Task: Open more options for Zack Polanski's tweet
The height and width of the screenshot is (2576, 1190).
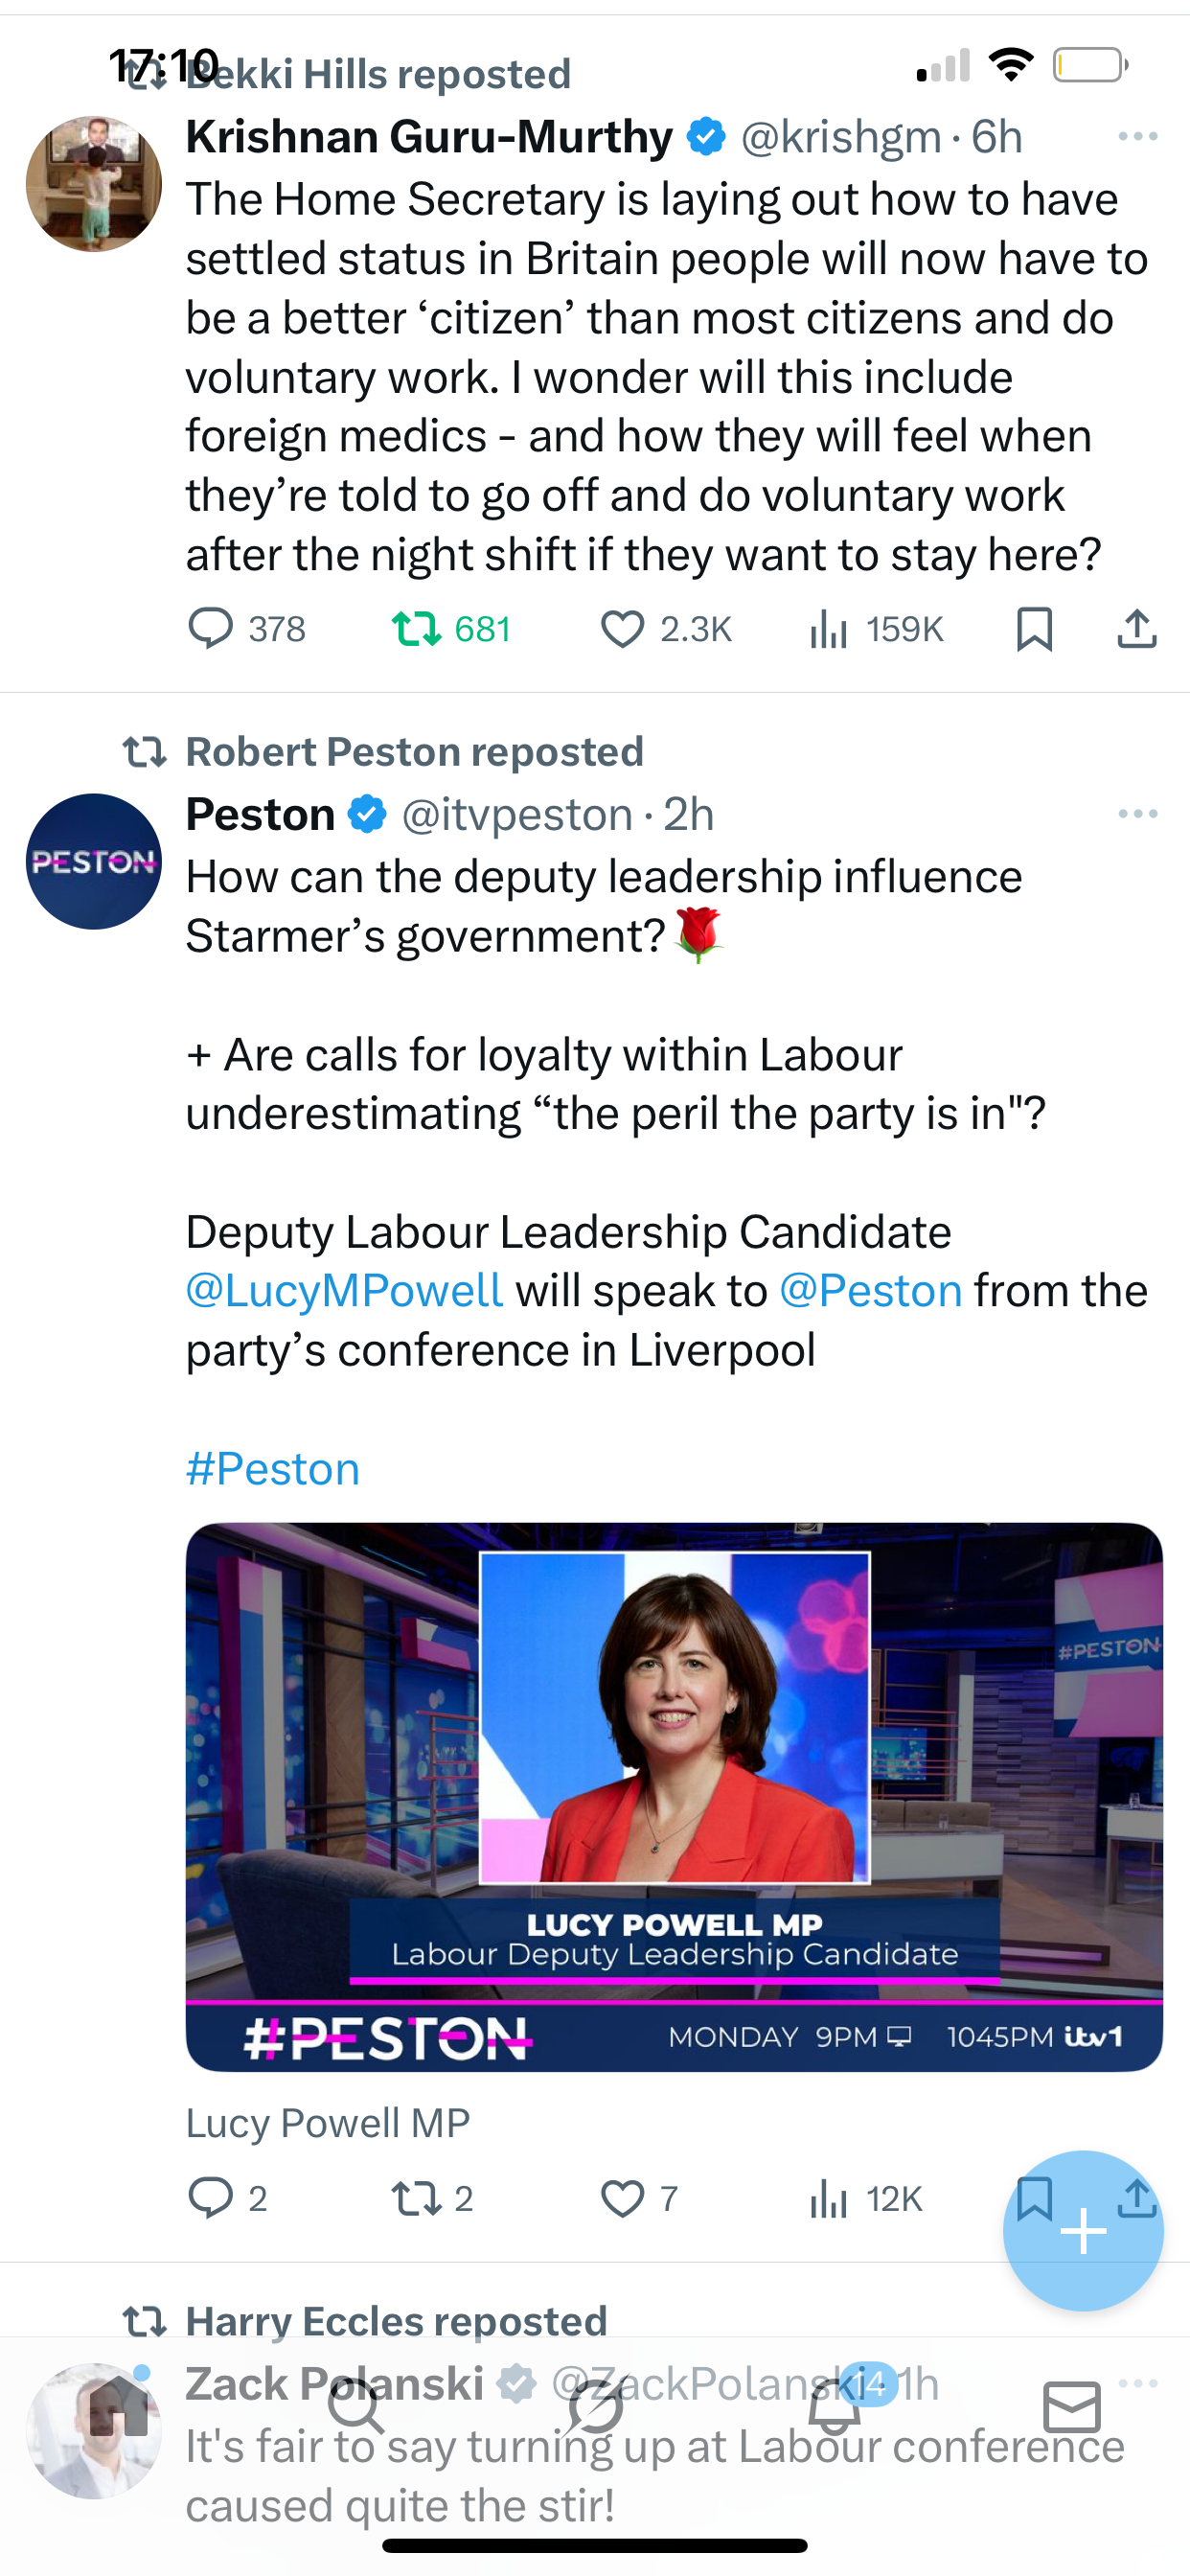Action: point(1137,2384)
